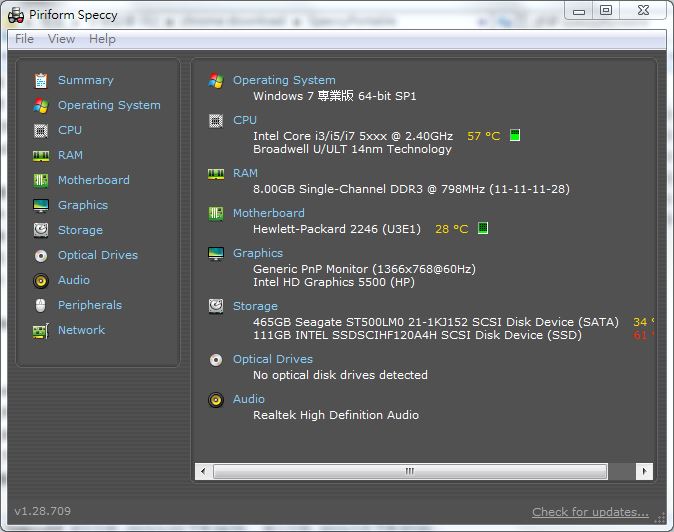The image size is (674, 532).
Task: Click the Storage disk icon in summary pane
Action: click(x=216, y=306)
